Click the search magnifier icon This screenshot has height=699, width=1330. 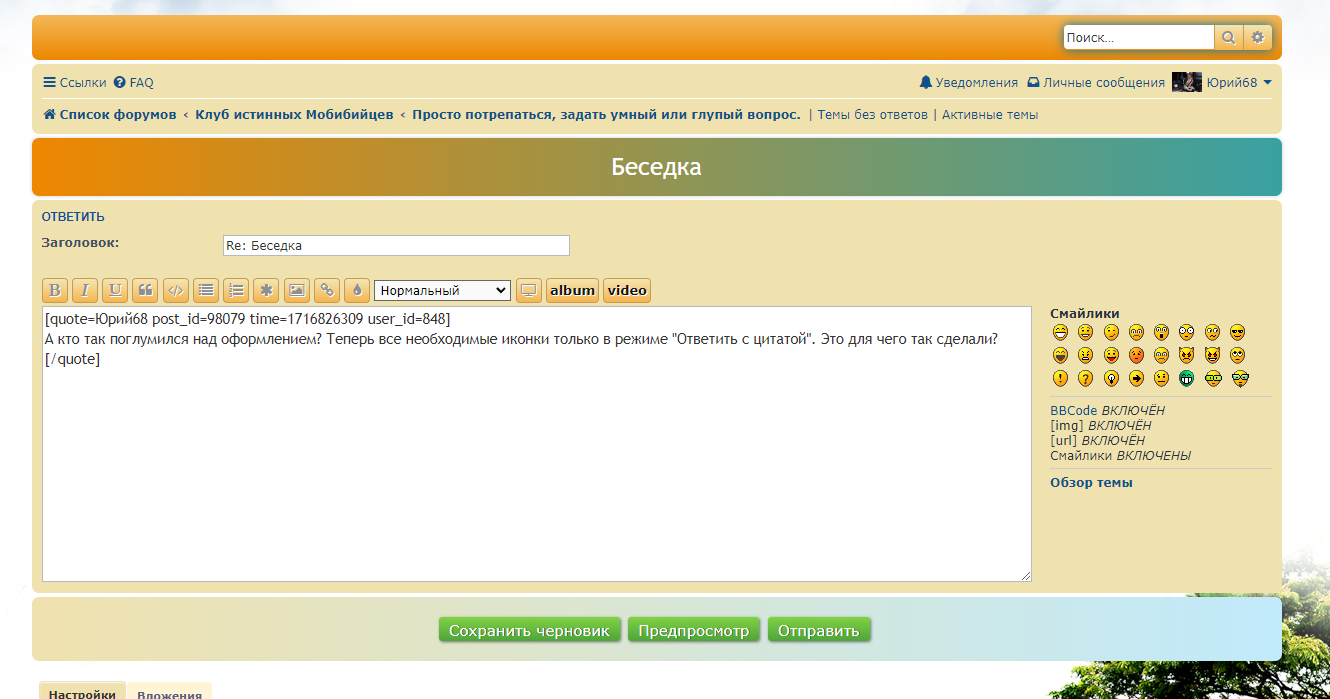tap(1228, 38)
